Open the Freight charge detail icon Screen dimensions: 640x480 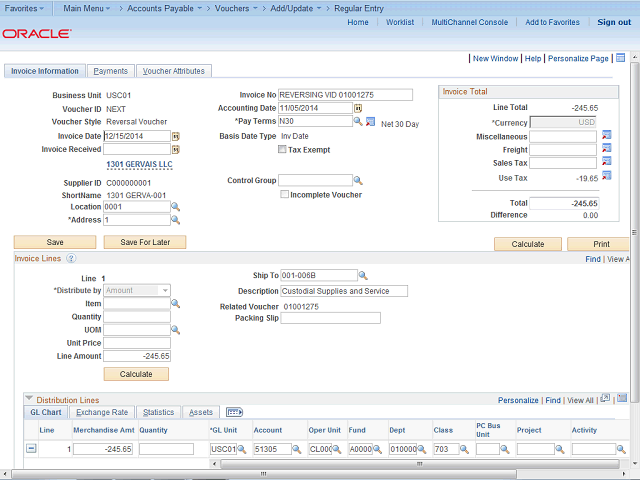(606, 149)
